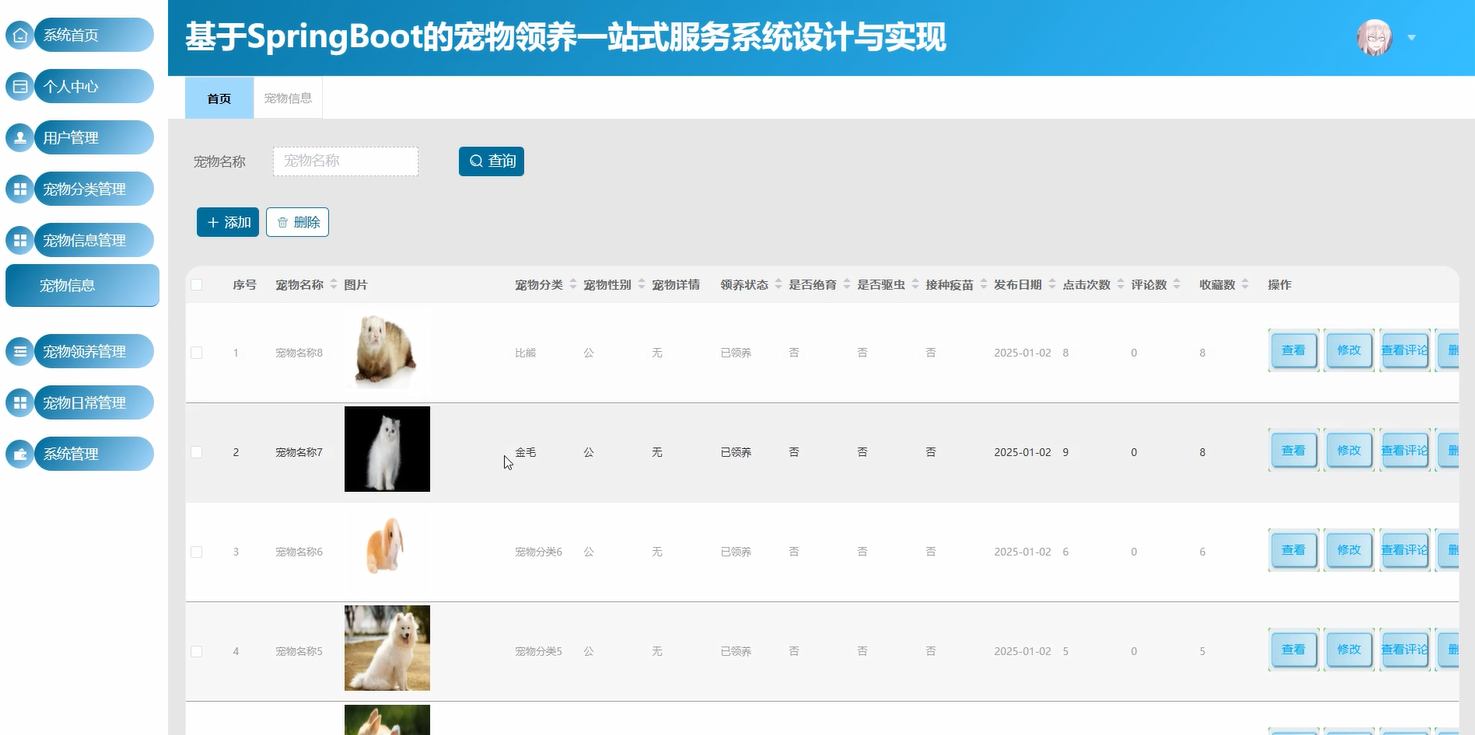Screen dimensions: 1475x735
Task: Sort by 评论数 column arrows
Action: (x=1177, y=285)
